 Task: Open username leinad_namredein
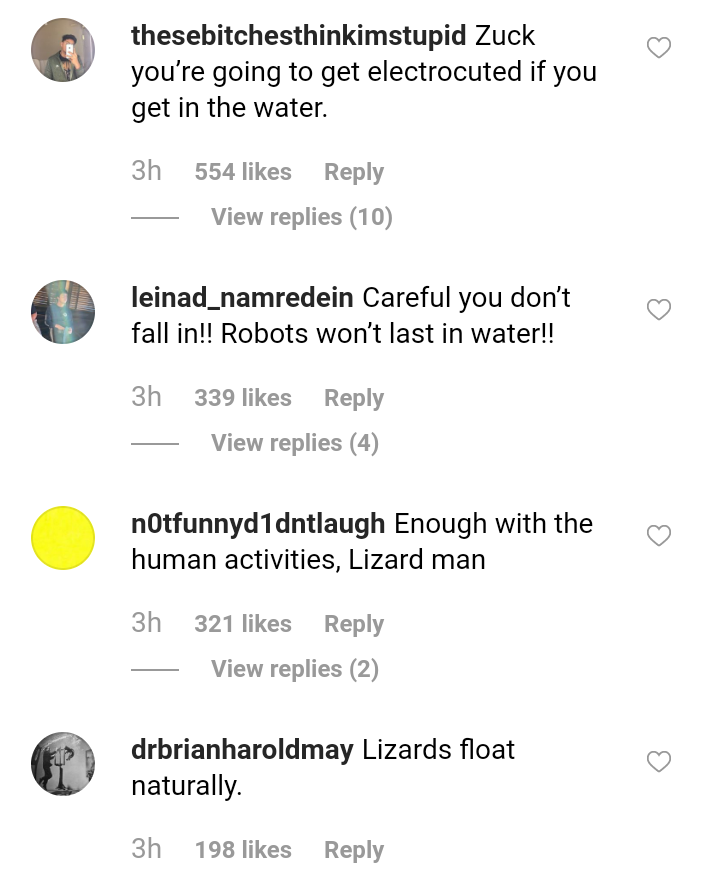click(242, 298)
